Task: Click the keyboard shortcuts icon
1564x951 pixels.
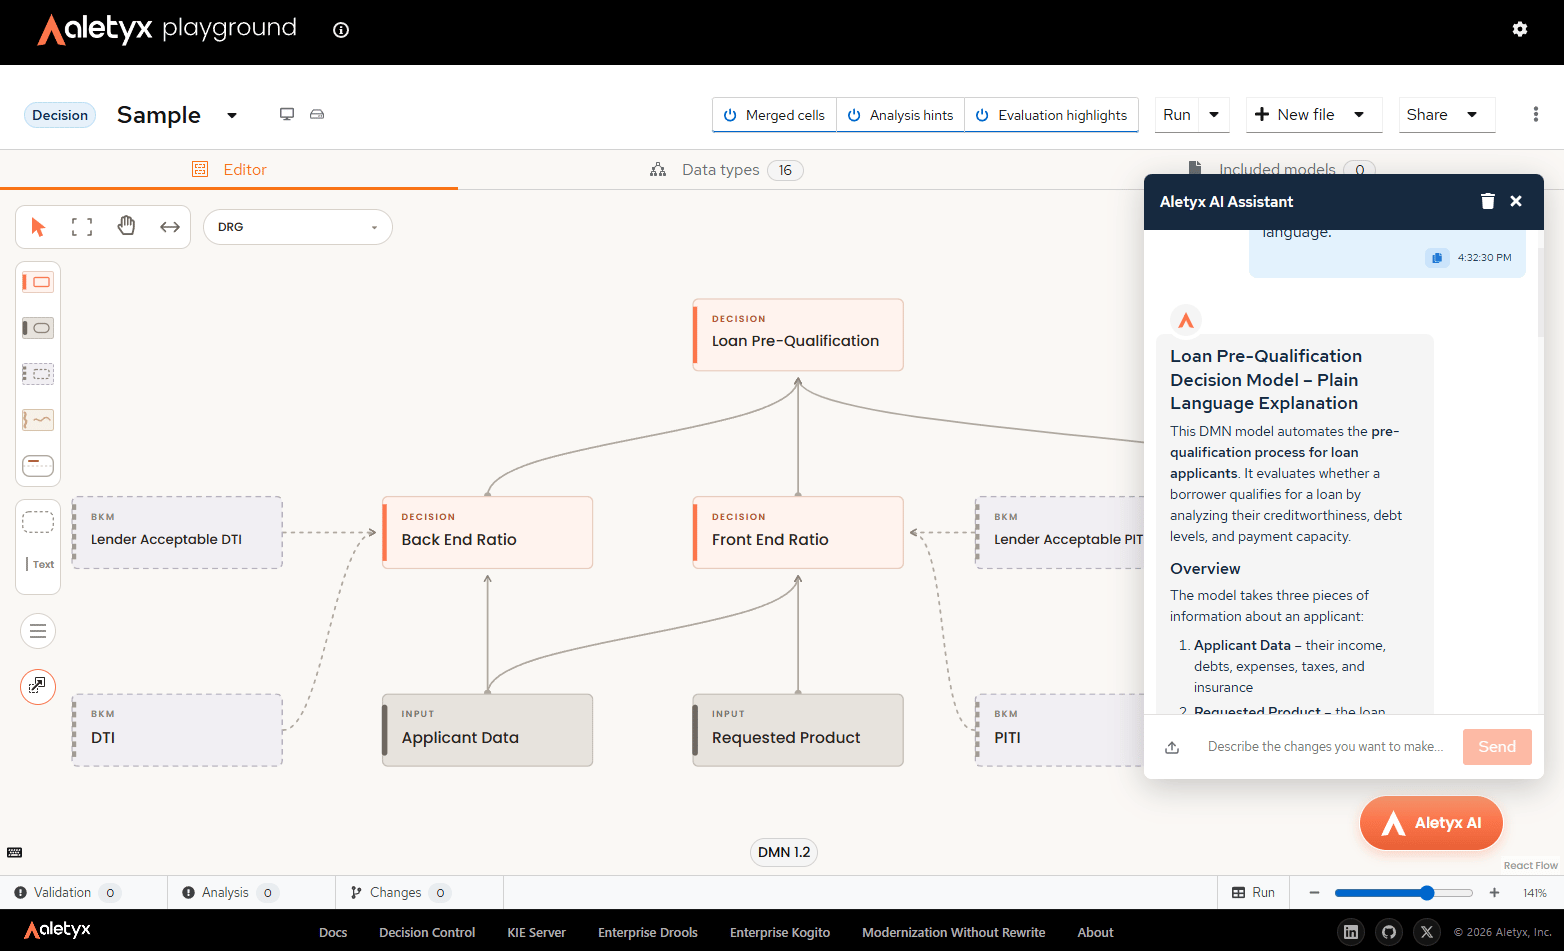Action: [14, 852]
